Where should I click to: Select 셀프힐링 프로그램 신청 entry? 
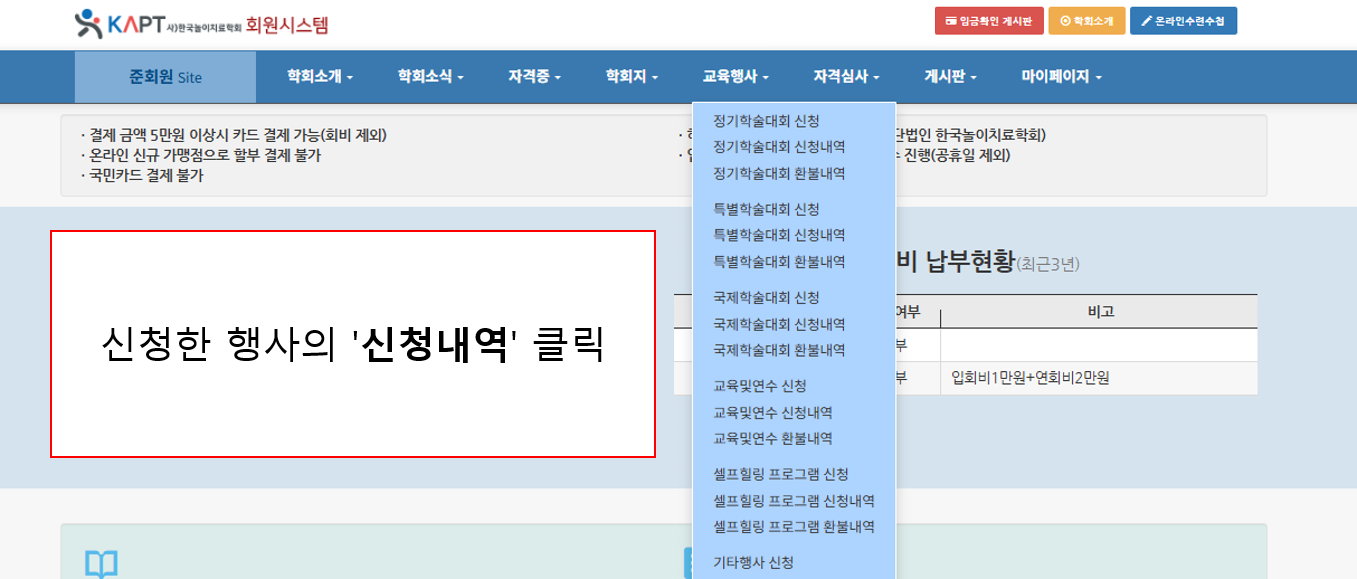tap(781, 474)
